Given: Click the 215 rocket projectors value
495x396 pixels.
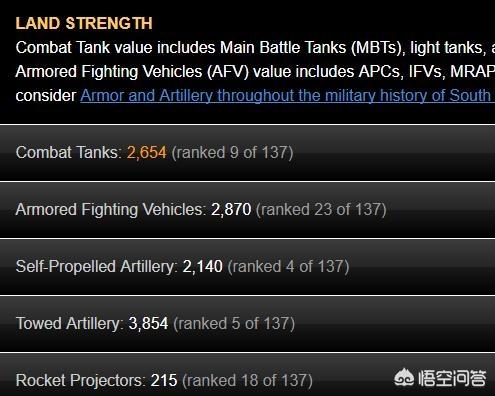Looking at the screenshot, I should point(164,380).
